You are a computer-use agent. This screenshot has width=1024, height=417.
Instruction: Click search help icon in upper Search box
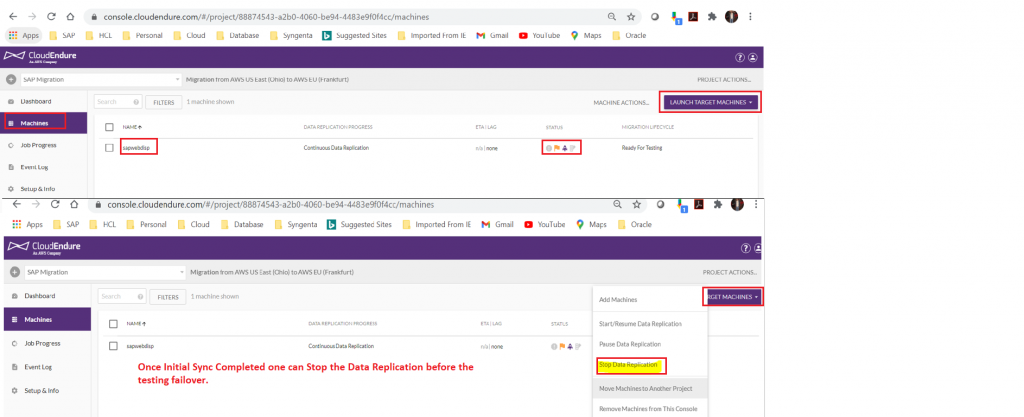tap(136, 102)
